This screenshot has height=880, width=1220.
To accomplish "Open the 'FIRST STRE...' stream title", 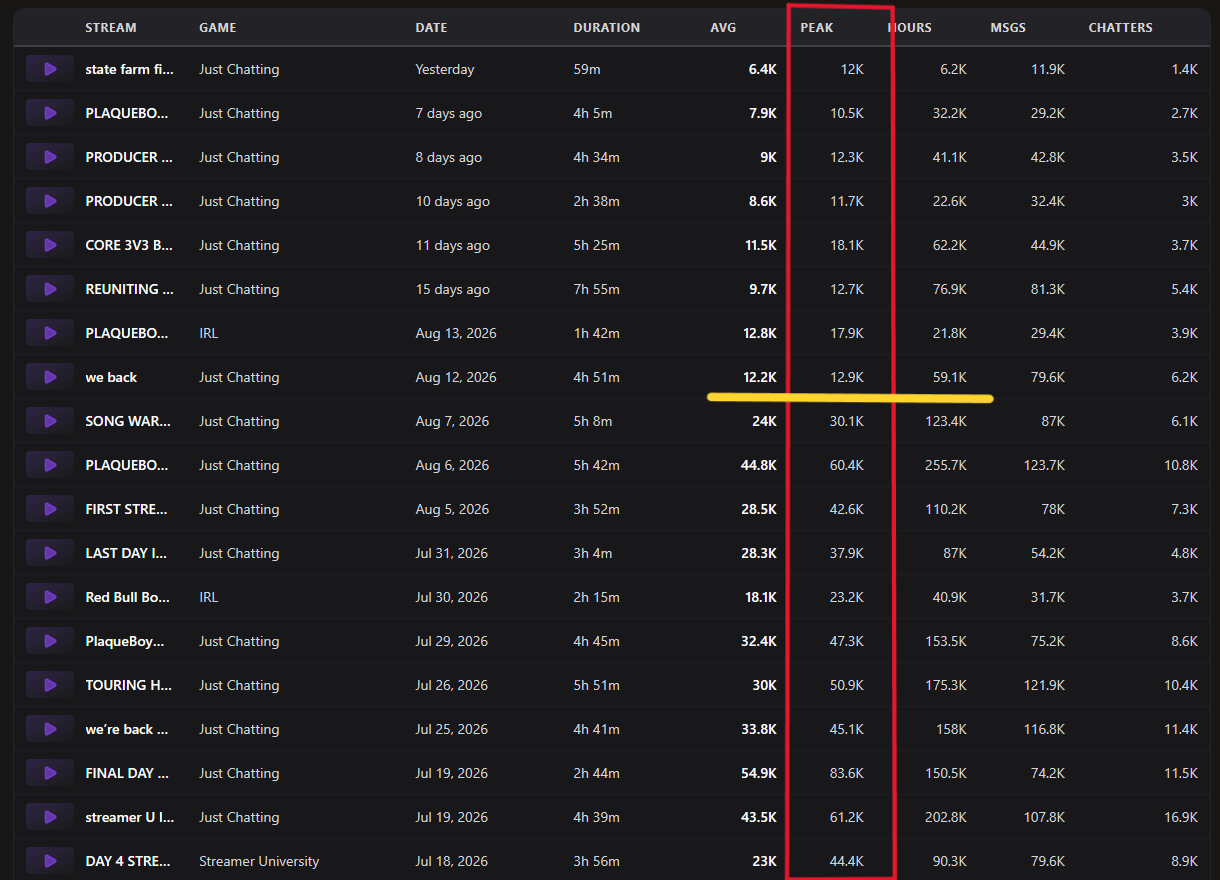I will 127,509.
